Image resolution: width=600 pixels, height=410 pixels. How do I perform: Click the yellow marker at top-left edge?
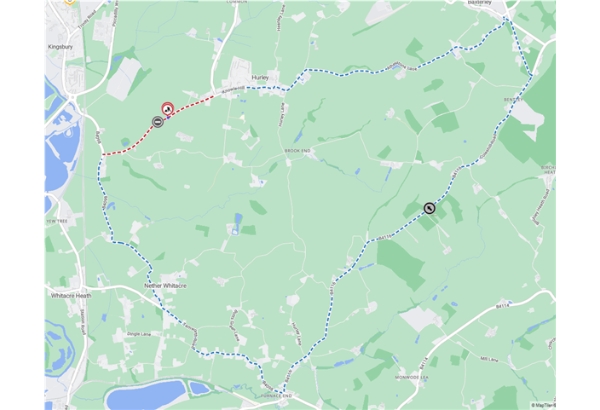(69, 2)
